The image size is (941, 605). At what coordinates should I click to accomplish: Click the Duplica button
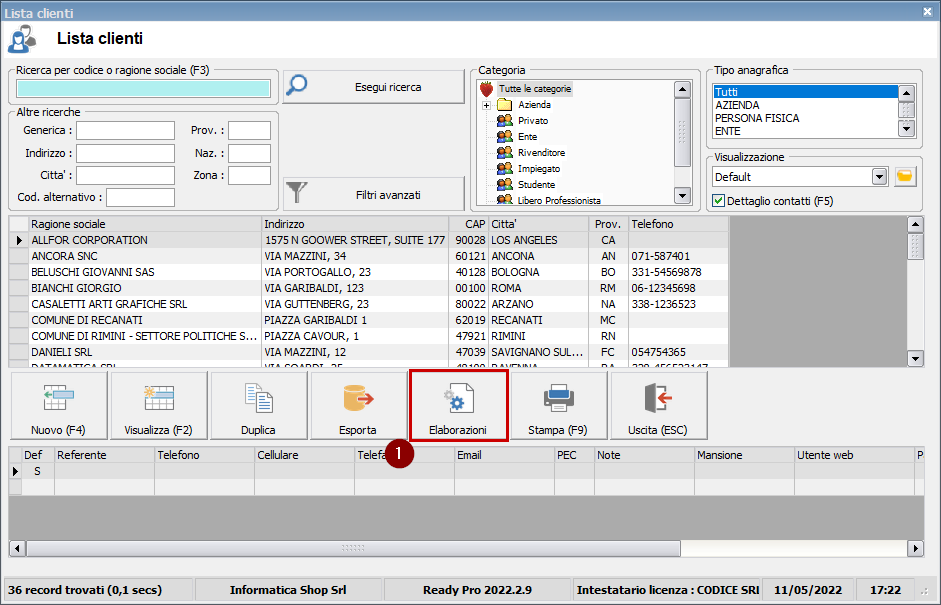click(259, 406)
